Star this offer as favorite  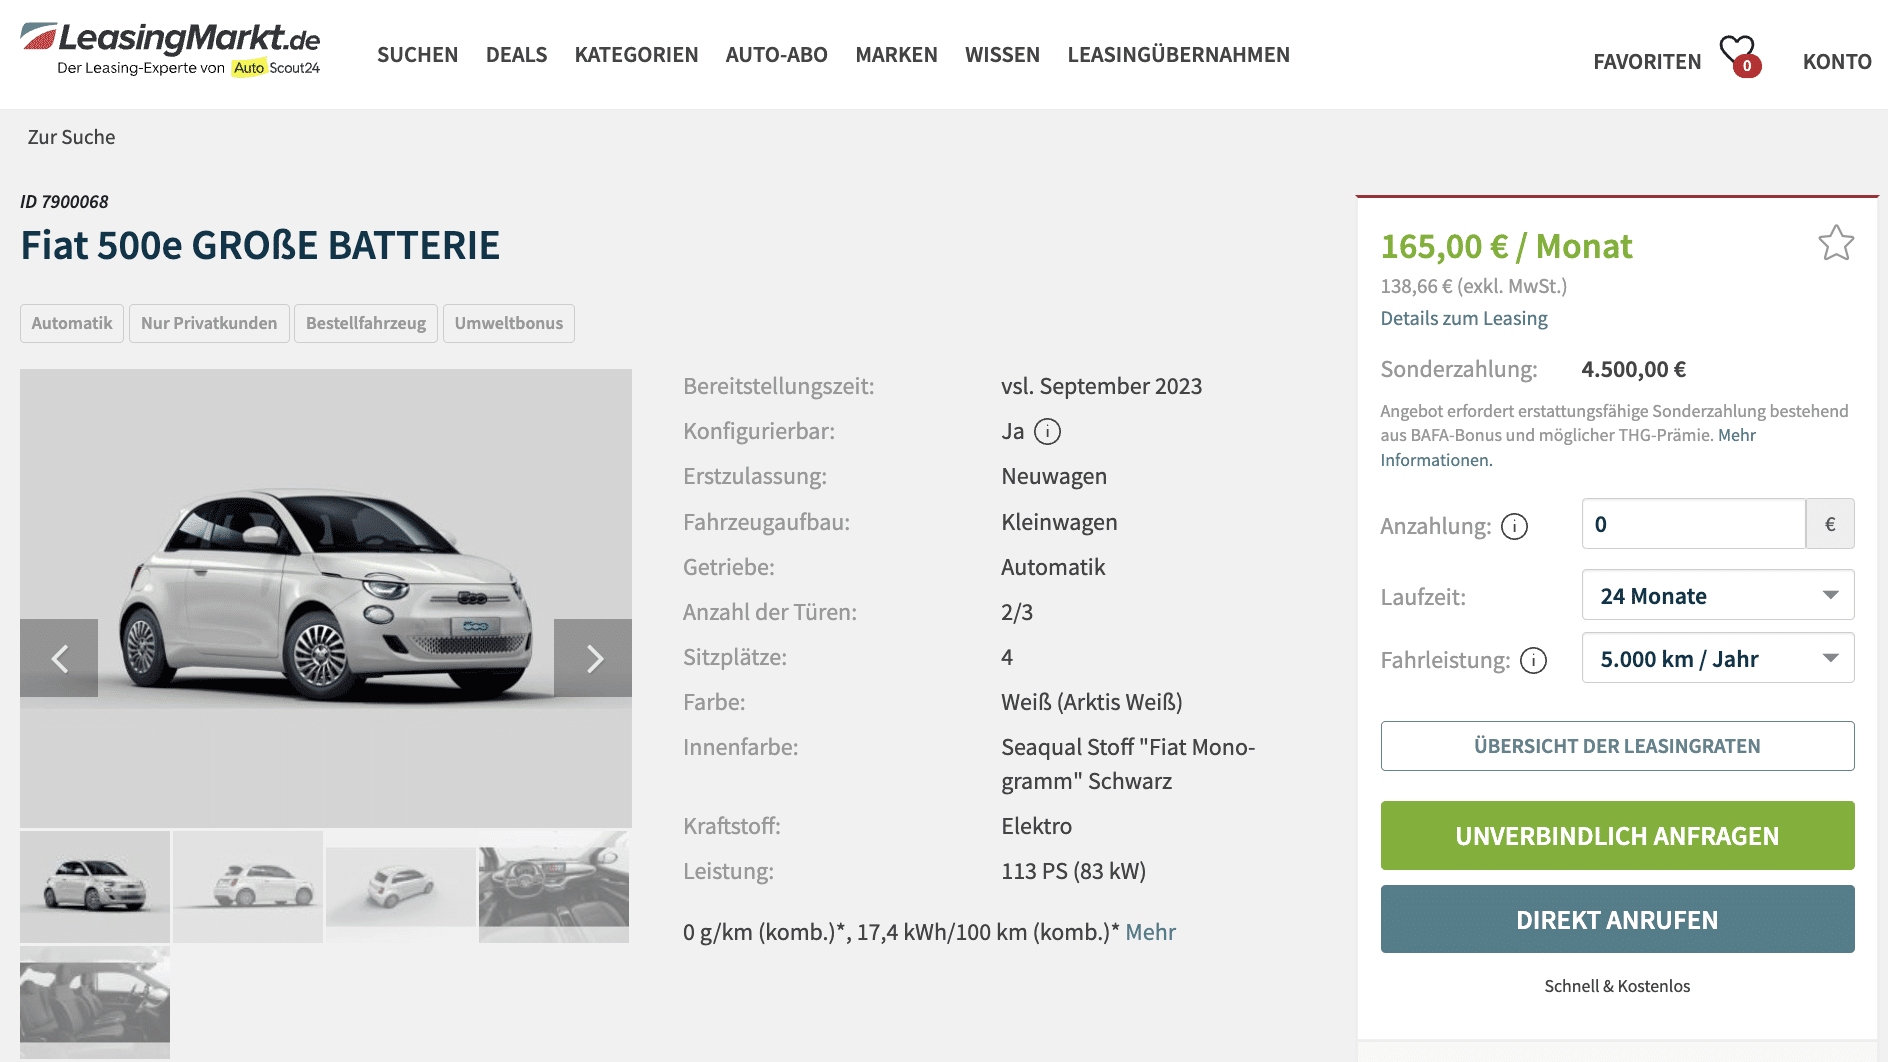(x=1836, y=243)
